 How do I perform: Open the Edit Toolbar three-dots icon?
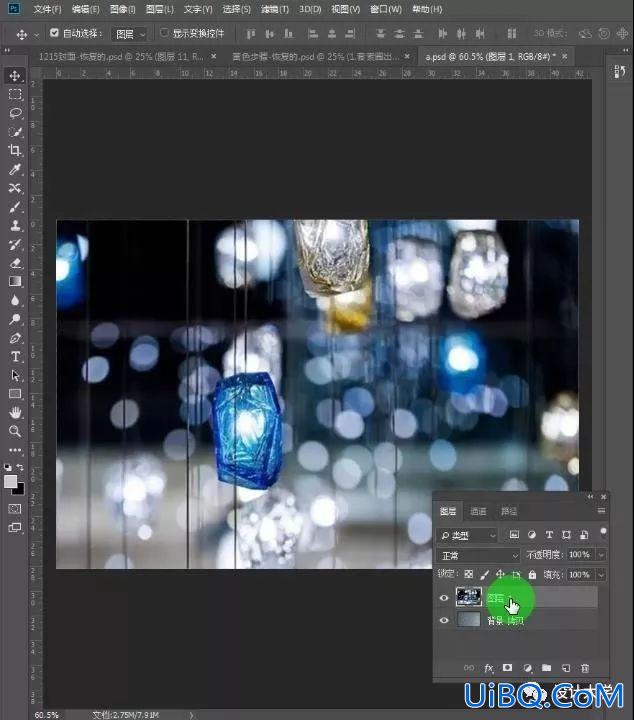click(15, 450)
